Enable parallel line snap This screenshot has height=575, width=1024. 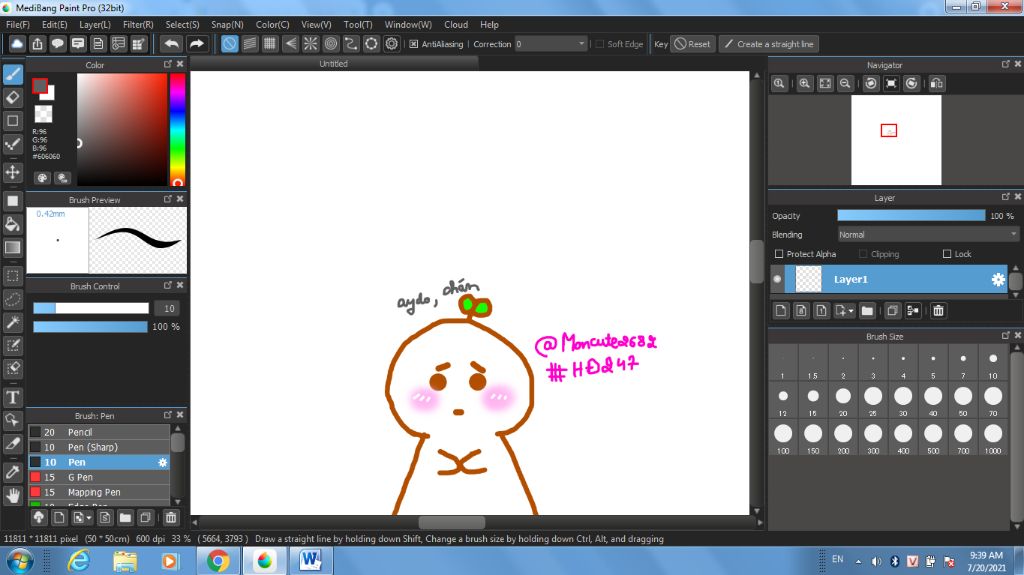pos(249,44)
